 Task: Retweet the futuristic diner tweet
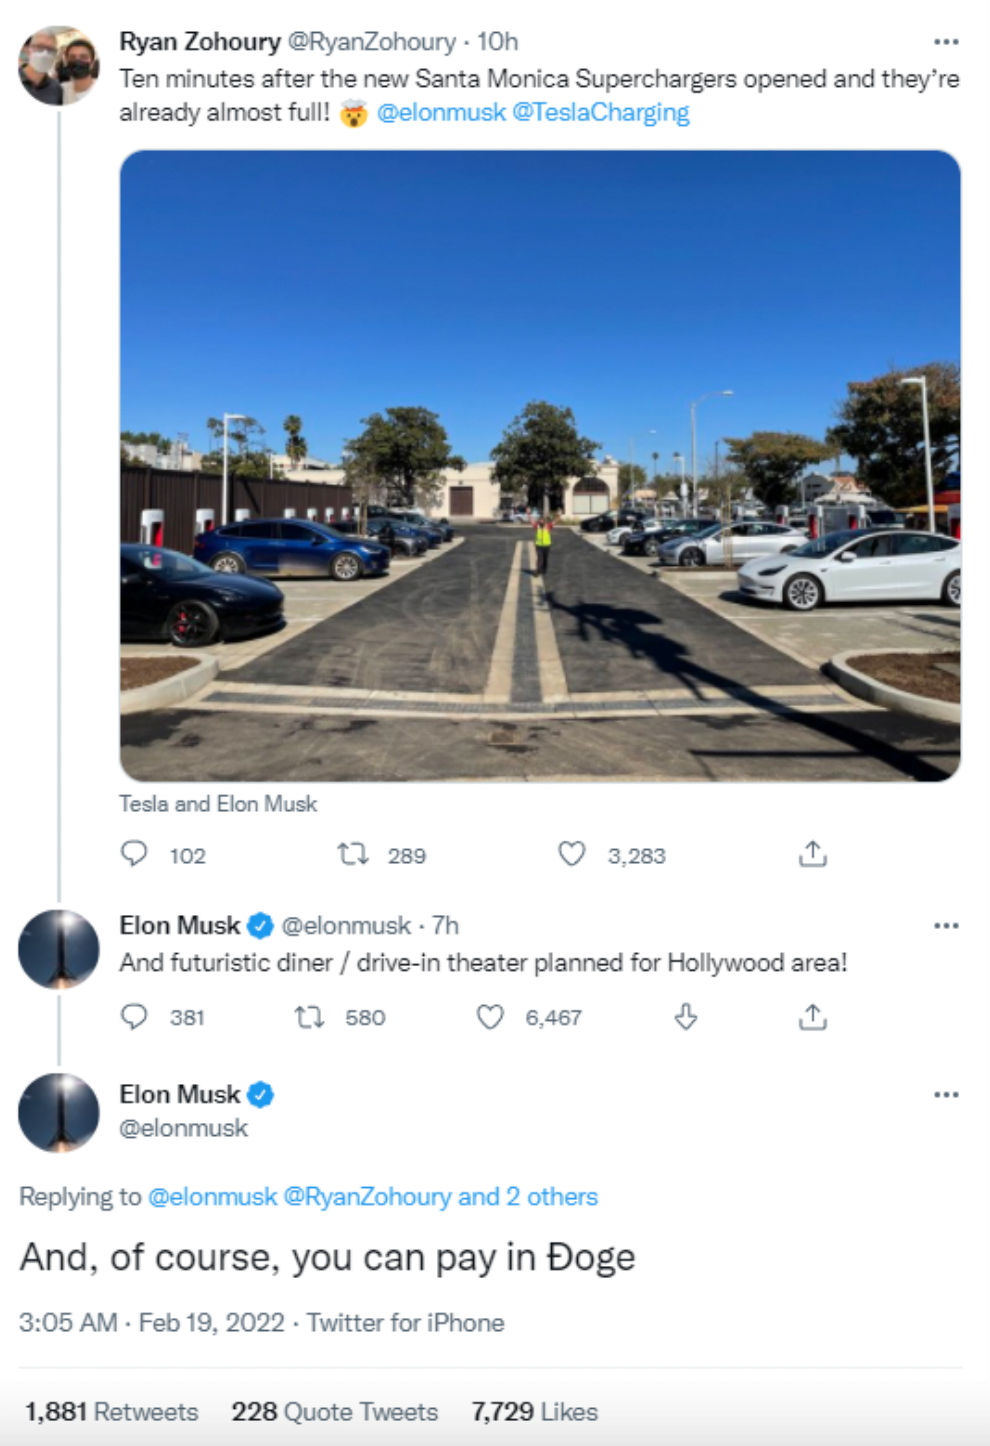[310, 1017]
